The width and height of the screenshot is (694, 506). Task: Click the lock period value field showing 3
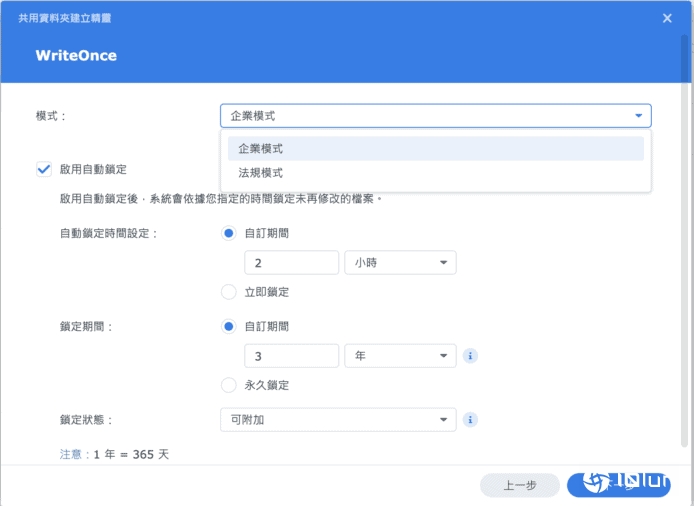291,356
